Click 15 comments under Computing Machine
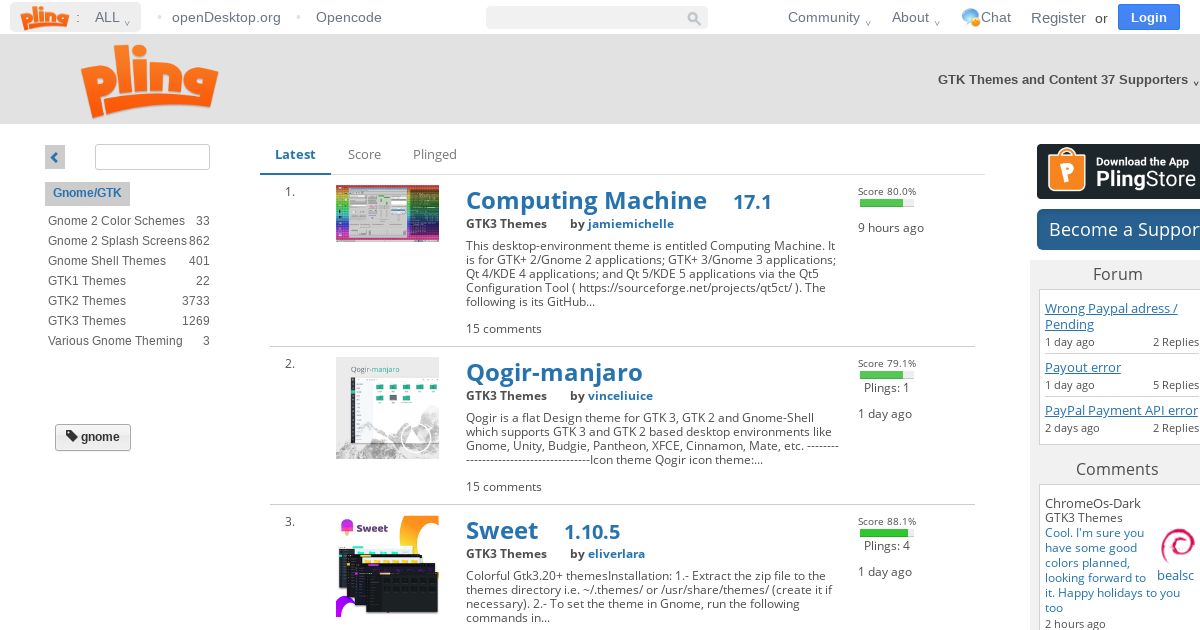The width and height of the screenshot is (1200, 630). tap(504, 329)
